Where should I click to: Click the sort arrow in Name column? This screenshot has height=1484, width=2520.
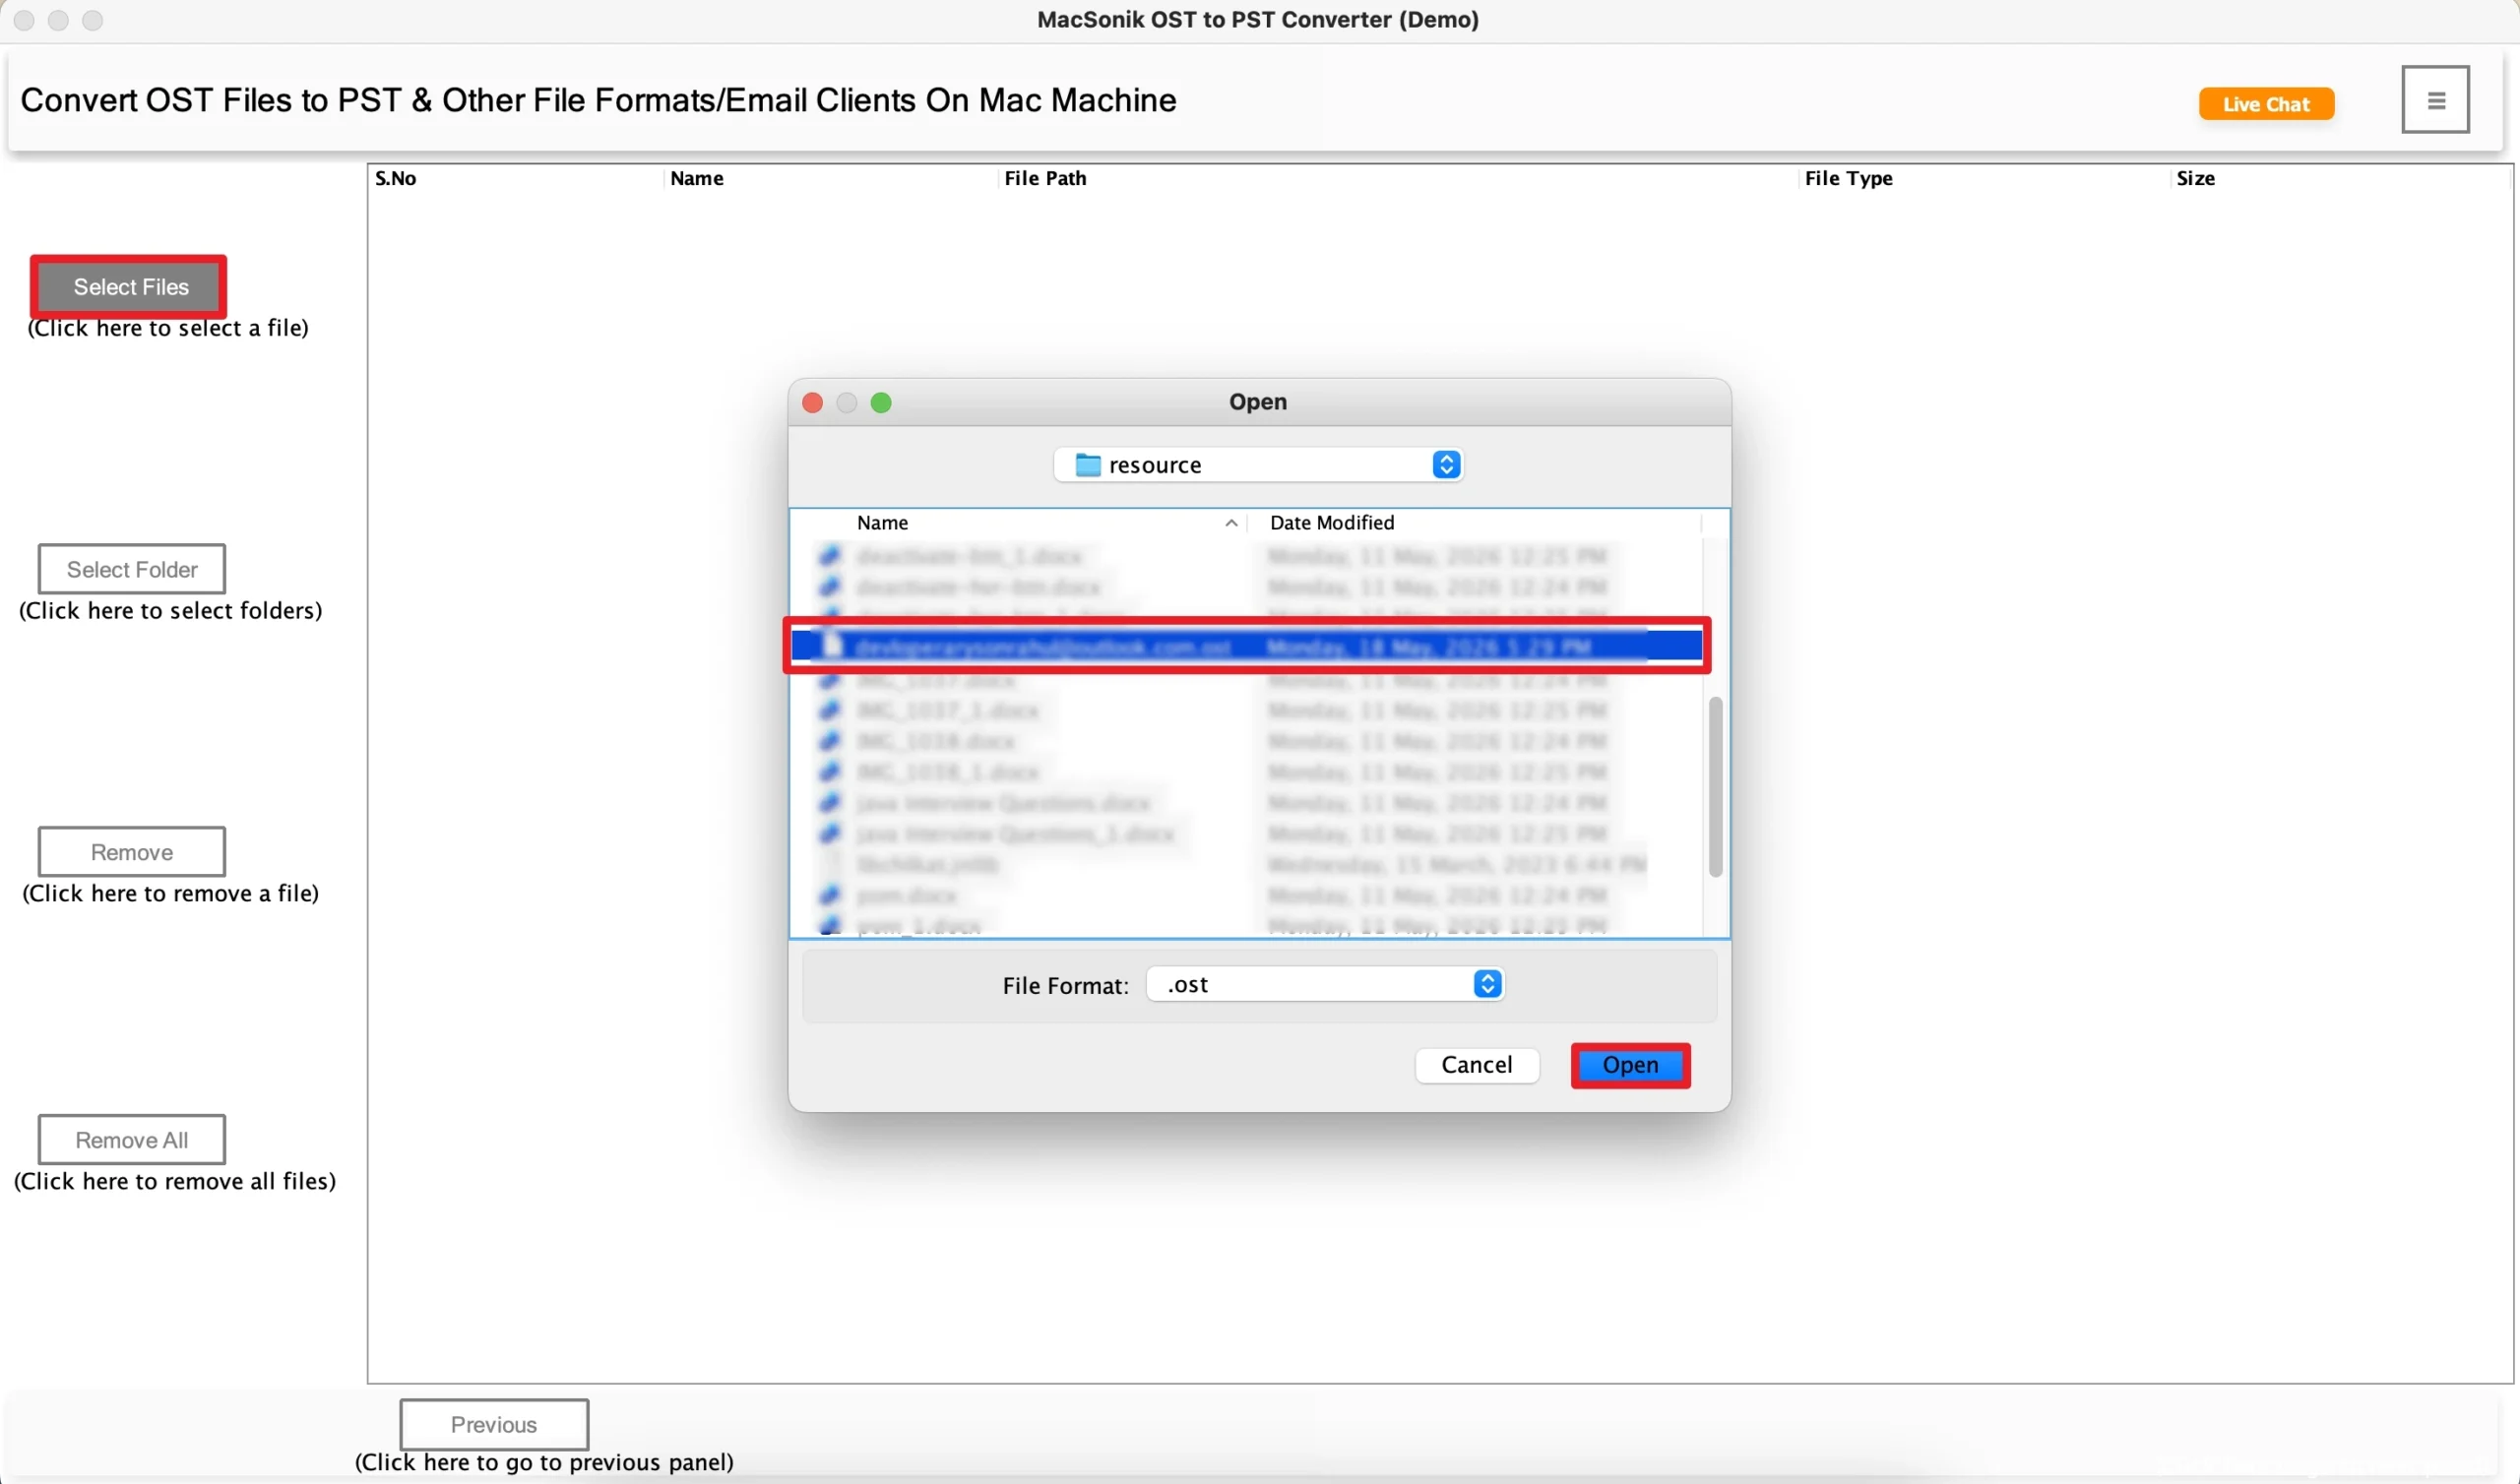[x=1231, y=523]
